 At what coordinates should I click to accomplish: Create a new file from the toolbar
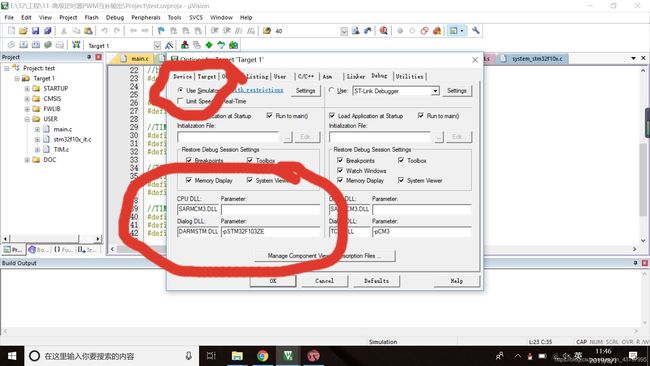[11, 31]
